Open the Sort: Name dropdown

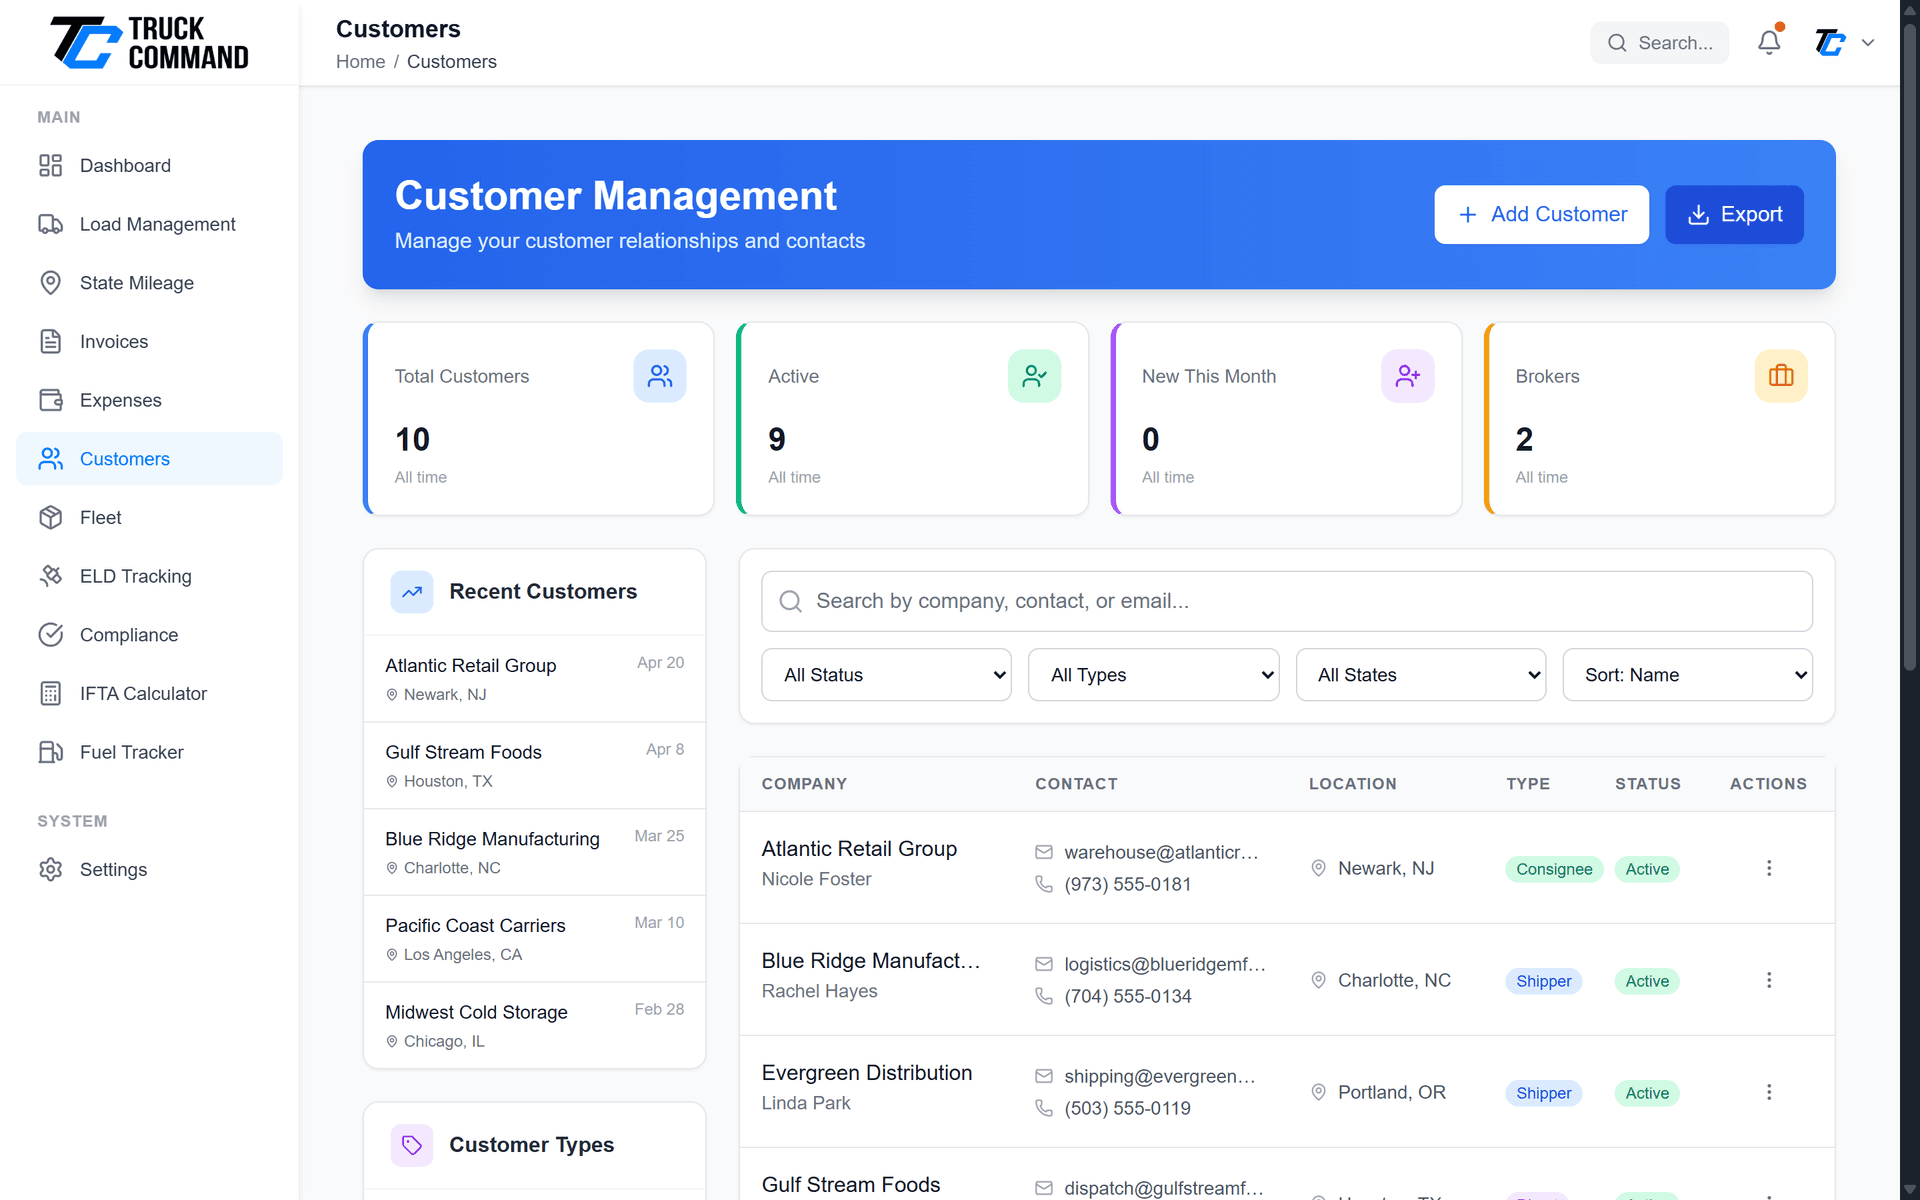point(1688,675)
